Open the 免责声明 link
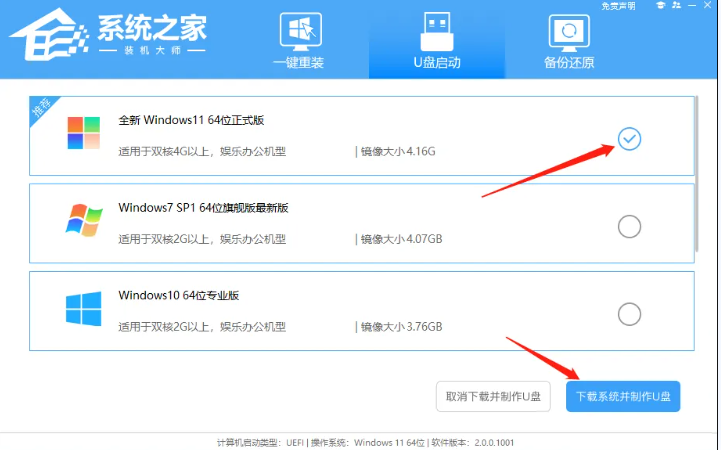 click(x=618, y=6)
